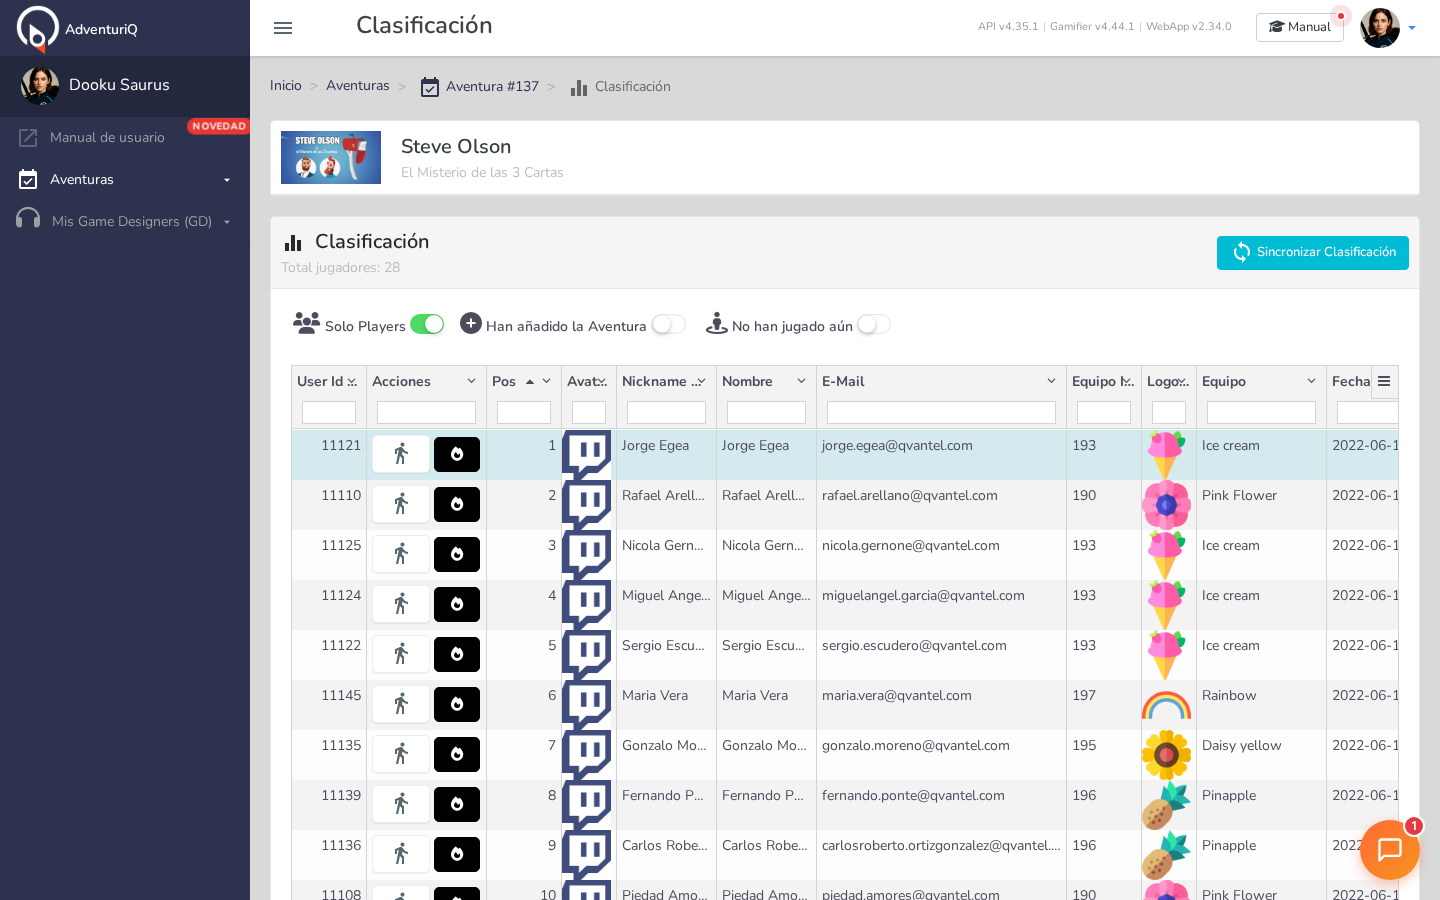Open E-Mail column dropdown
The image size is (1440, 900).
[x=1051, y=381]
